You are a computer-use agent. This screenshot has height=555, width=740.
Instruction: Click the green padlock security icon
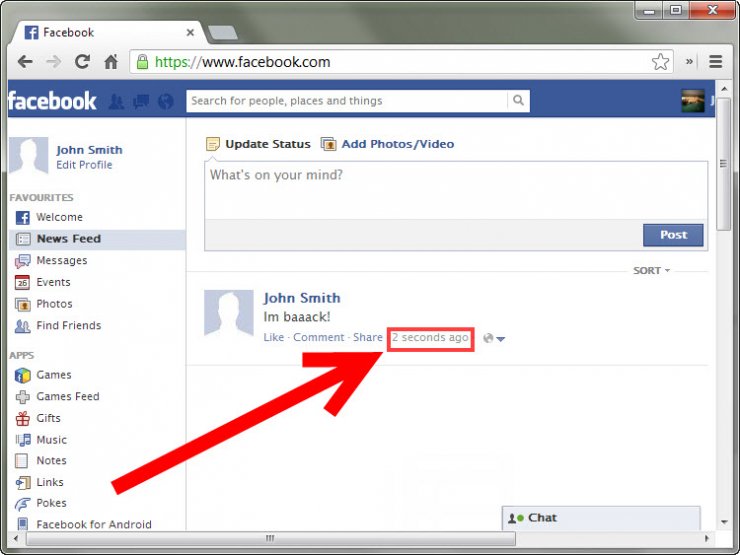point(142,62)
